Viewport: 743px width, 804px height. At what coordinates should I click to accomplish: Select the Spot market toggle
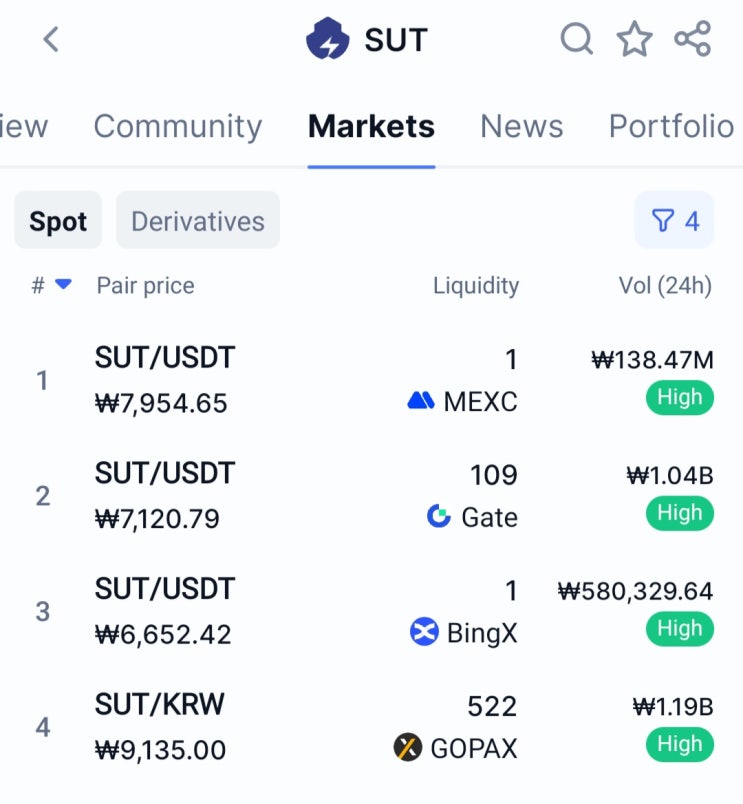[x=58, y=221]
